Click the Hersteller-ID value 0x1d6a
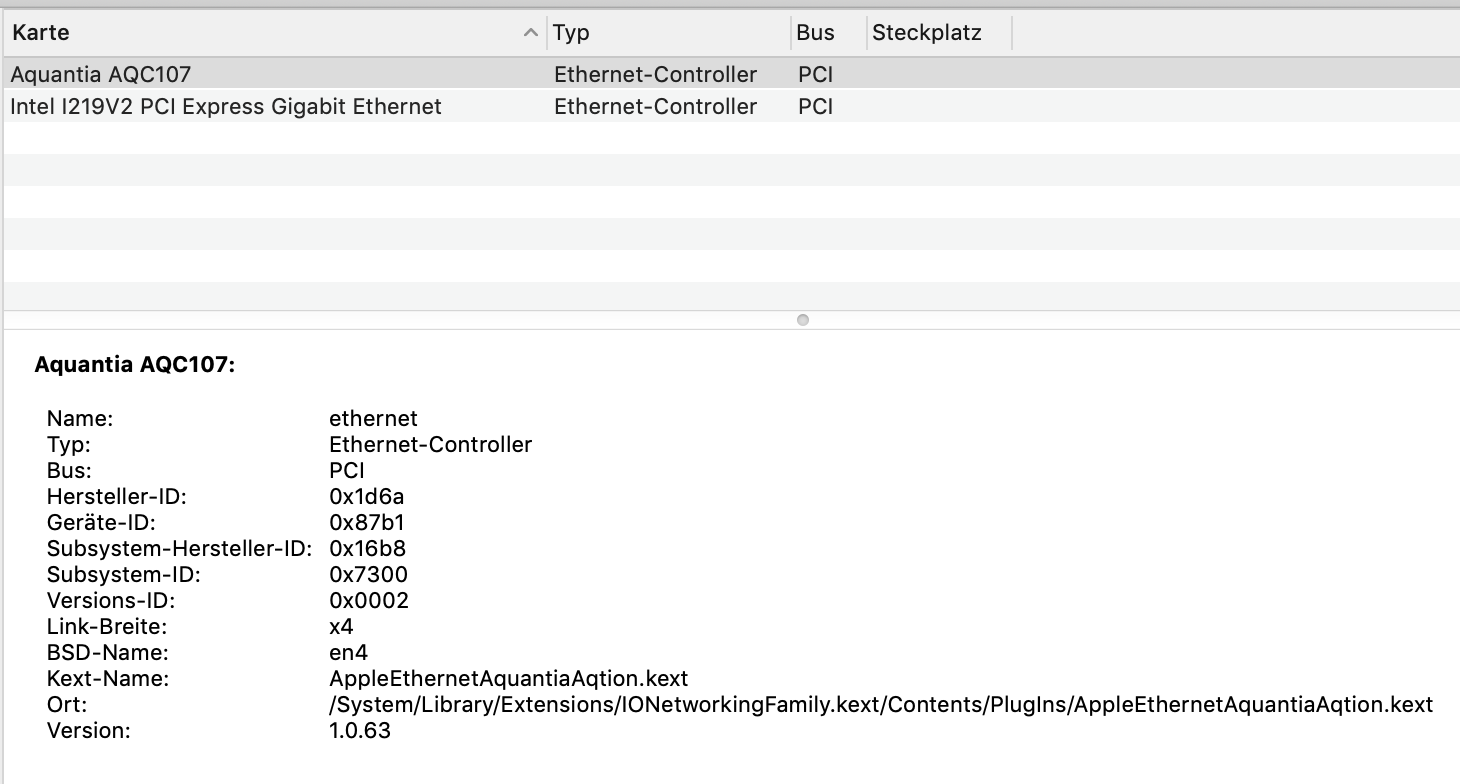Image resolution: width=1460 pixels, height=784 pixels. coord(366,497)
